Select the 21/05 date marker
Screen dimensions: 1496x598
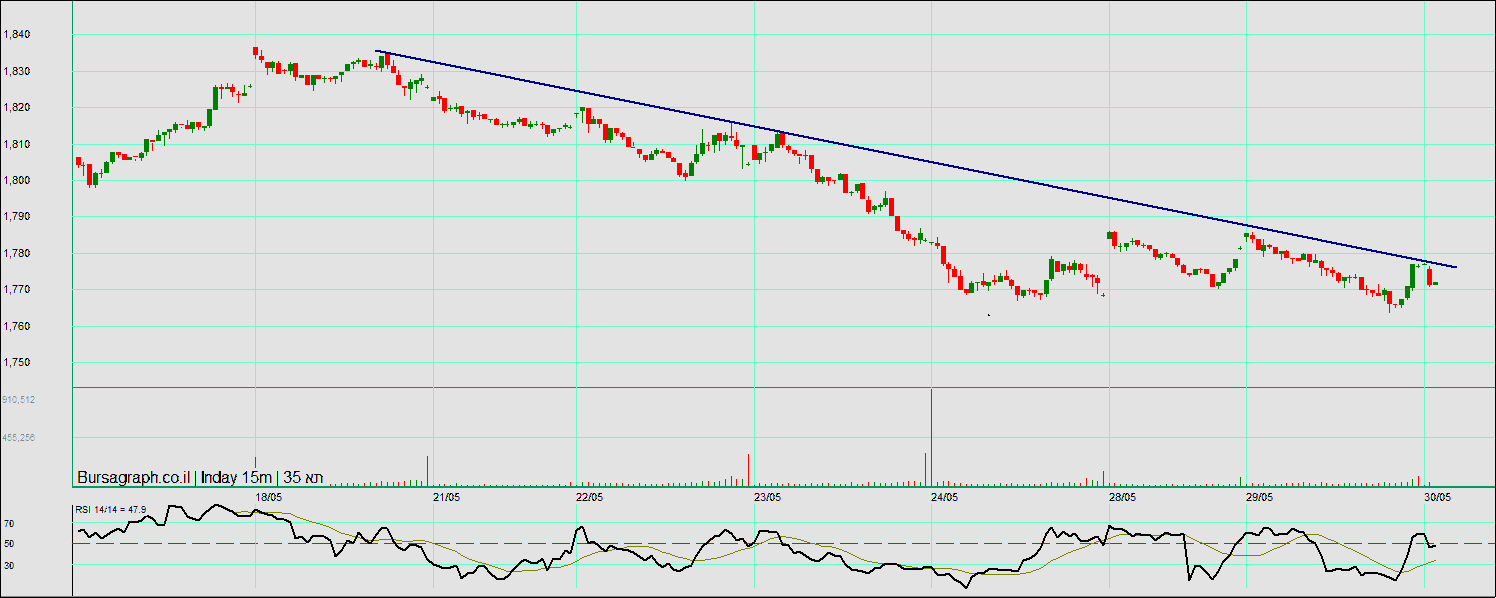[446, 496]
